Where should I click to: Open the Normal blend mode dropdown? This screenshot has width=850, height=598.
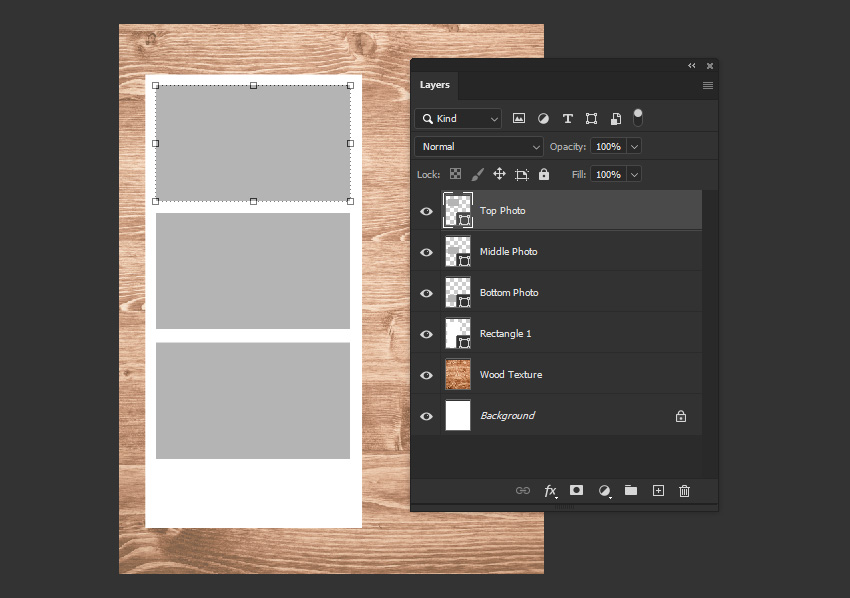479,146
